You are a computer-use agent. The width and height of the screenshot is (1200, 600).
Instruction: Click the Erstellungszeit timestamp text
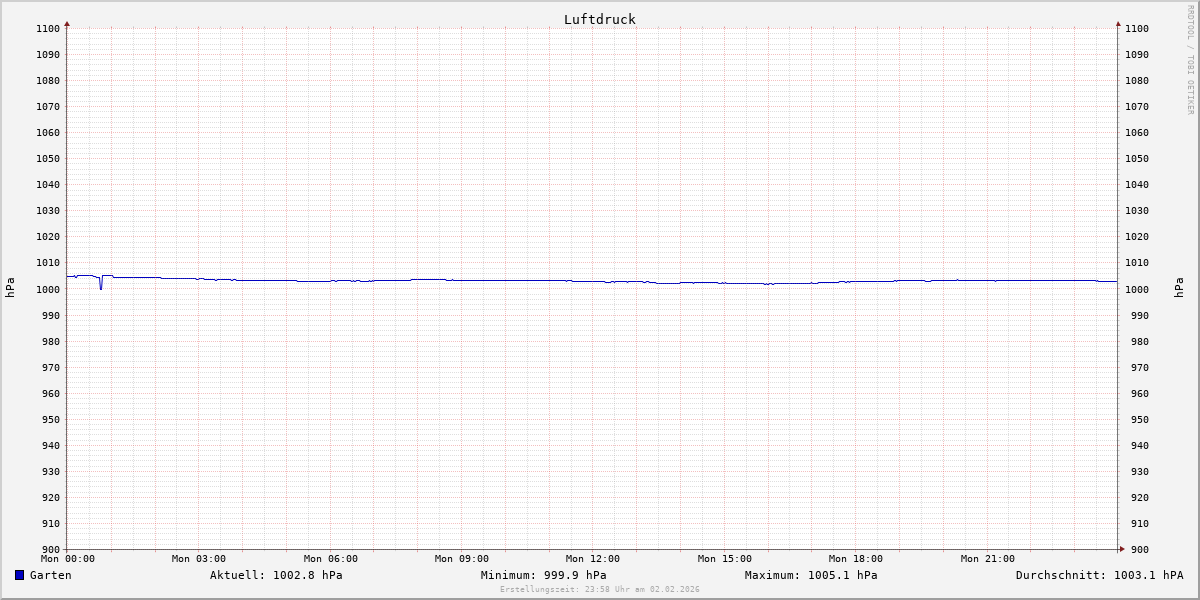click(599, 589)
